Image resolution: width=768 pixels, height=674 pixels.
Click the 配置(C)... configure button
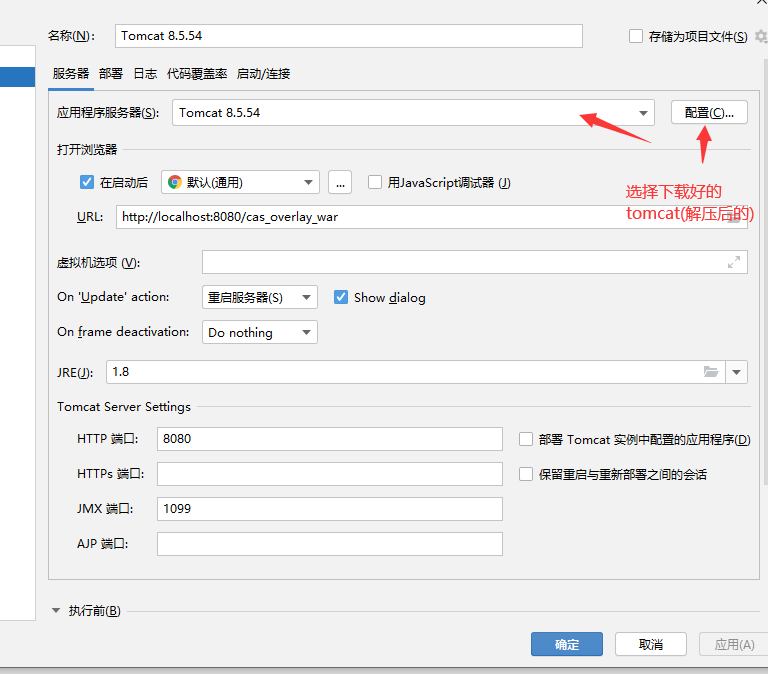point(709,113)
